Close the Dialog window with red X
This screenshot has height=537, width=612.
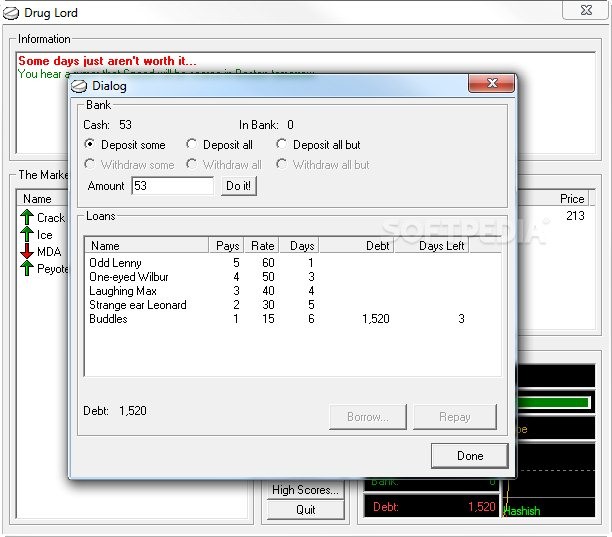492,83
